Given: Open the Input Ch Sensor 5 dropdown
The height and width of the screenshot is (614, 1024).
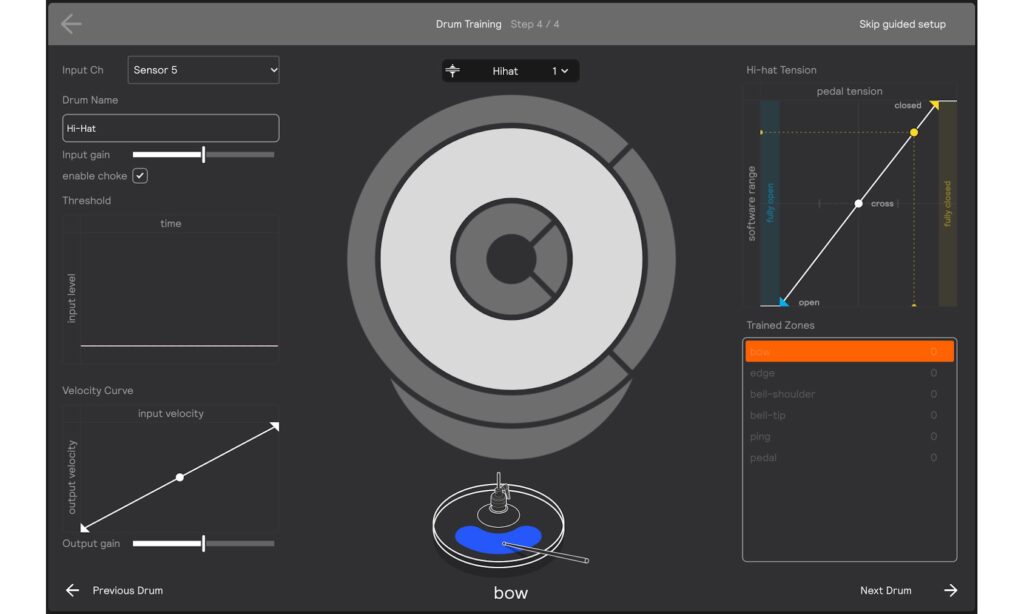Looking at the screenshot, I should [203, 70].
